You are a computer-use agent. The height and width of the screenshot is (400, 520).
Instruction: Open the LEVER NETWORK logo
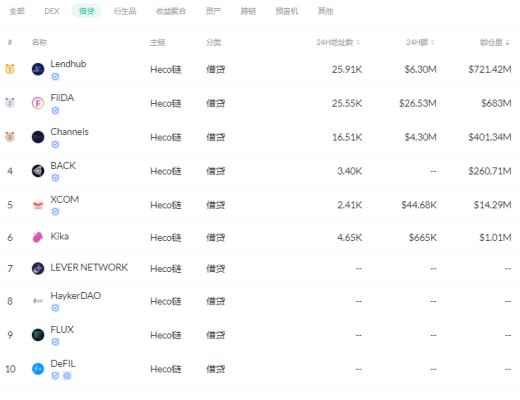pyautogui.click(x=38, y=268)
